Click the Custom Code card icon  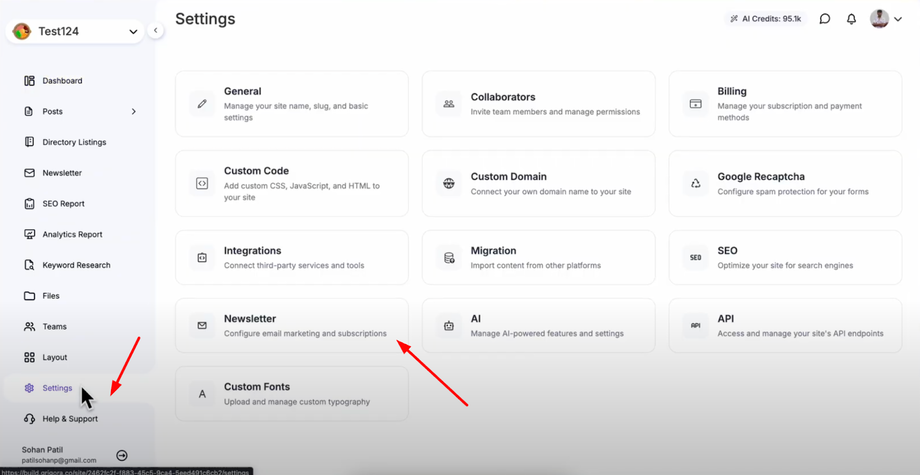(202, 184)
